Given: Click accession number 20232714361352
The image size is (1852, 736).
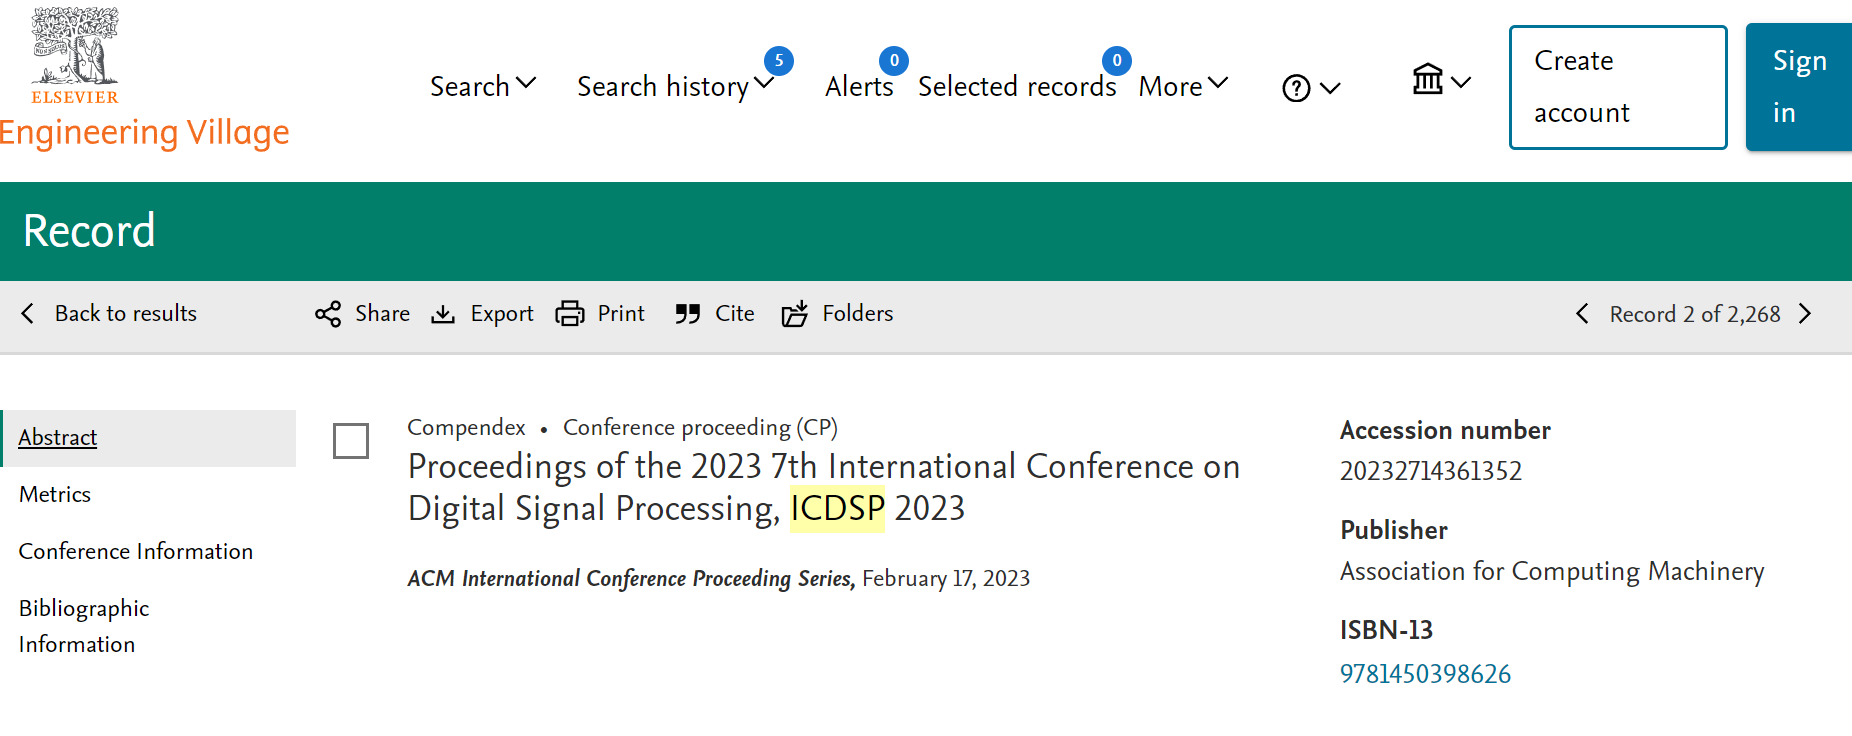Looking at the screenshot, I should point(1431,471).
